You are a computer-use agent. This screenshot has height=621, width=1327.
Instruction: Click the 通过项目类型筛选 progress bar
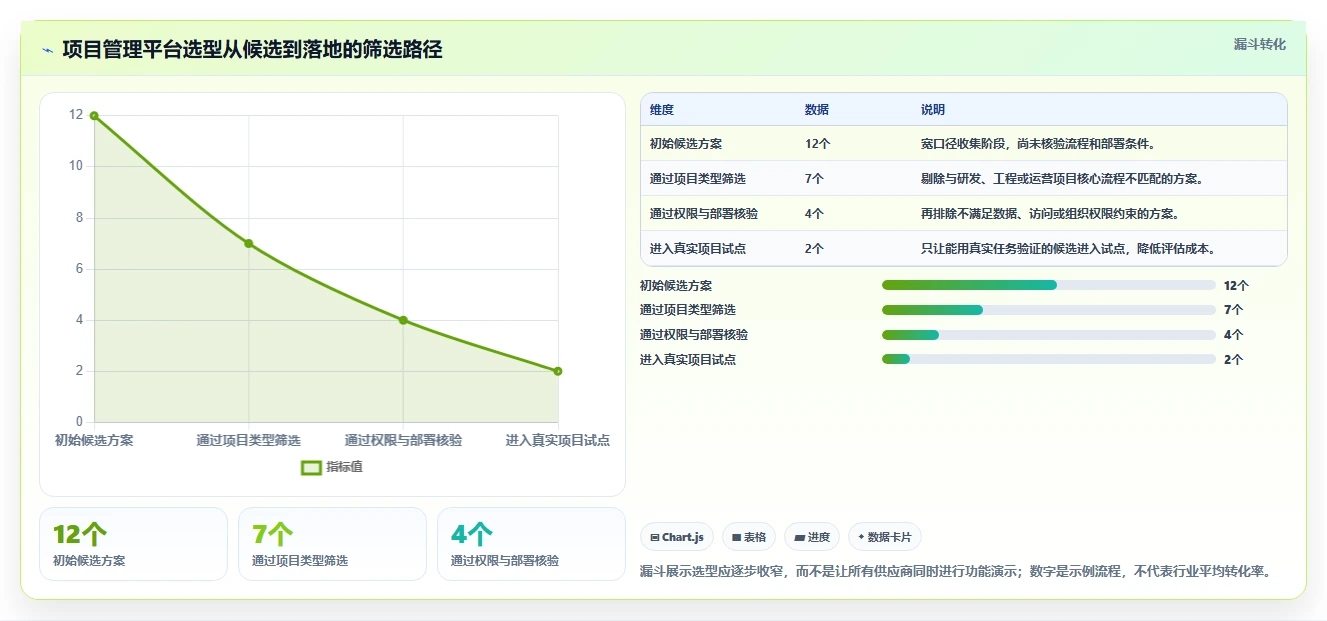[x=1049, y=310]
